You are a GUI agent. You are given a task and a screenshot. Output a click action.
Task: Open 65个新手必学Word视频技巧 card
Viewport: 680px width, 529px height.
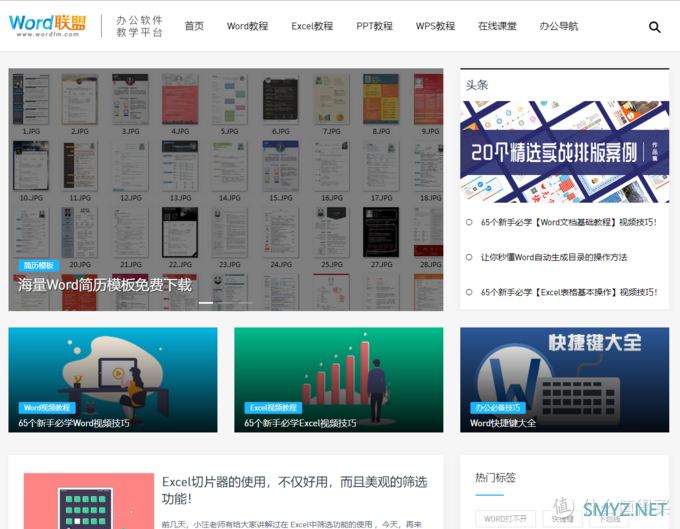coord(113,380)
